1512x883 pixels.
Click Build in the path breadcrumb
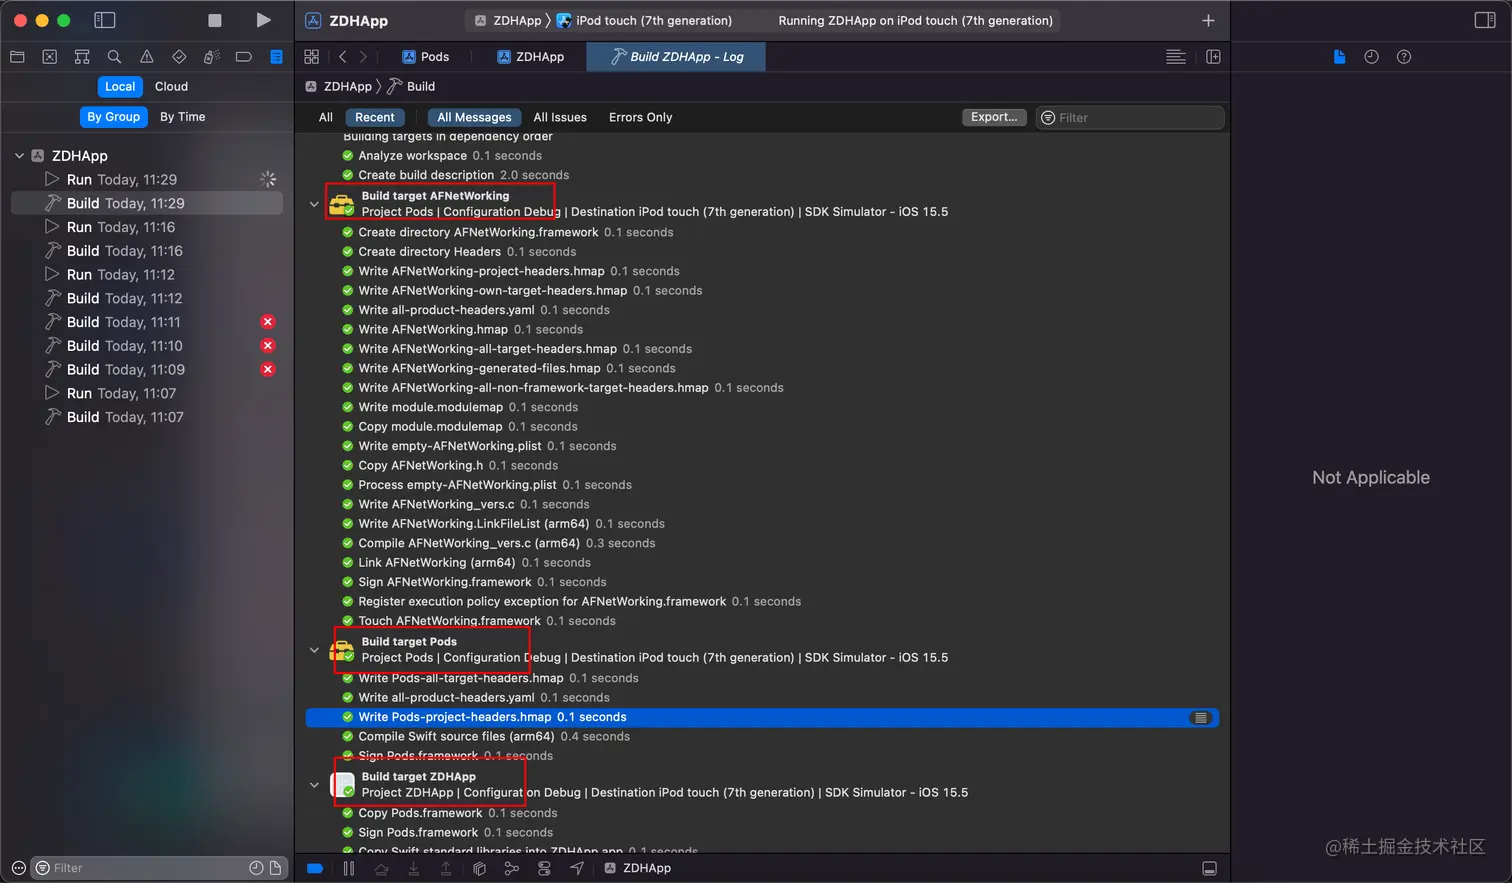click(412, 87)
